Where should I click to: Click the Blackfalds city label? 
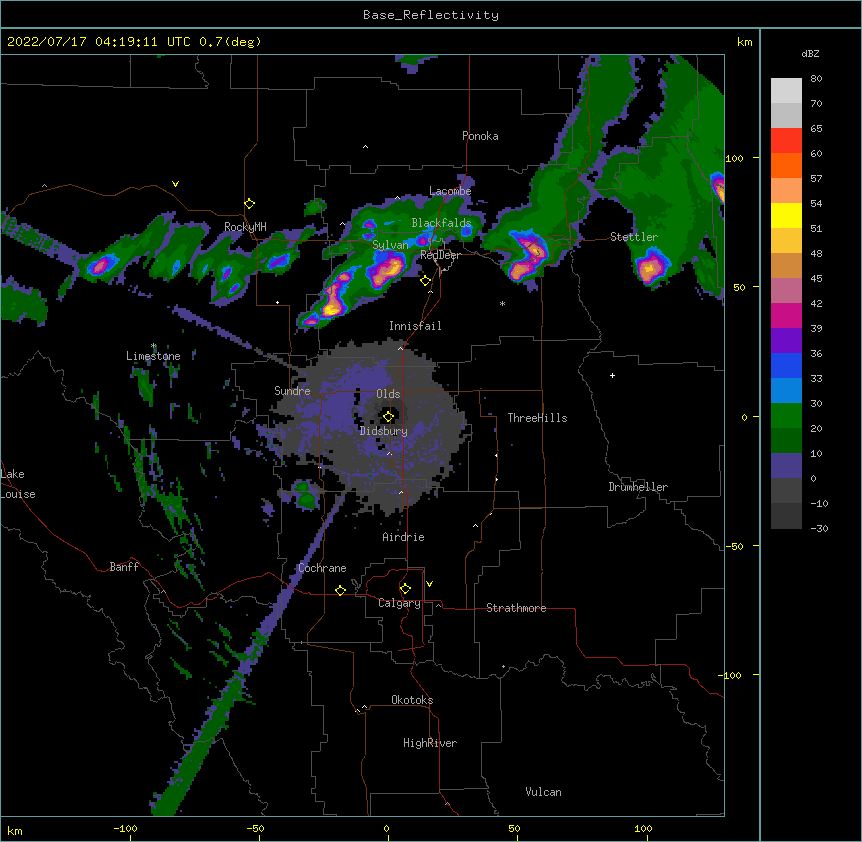click(x=441, y=223)
